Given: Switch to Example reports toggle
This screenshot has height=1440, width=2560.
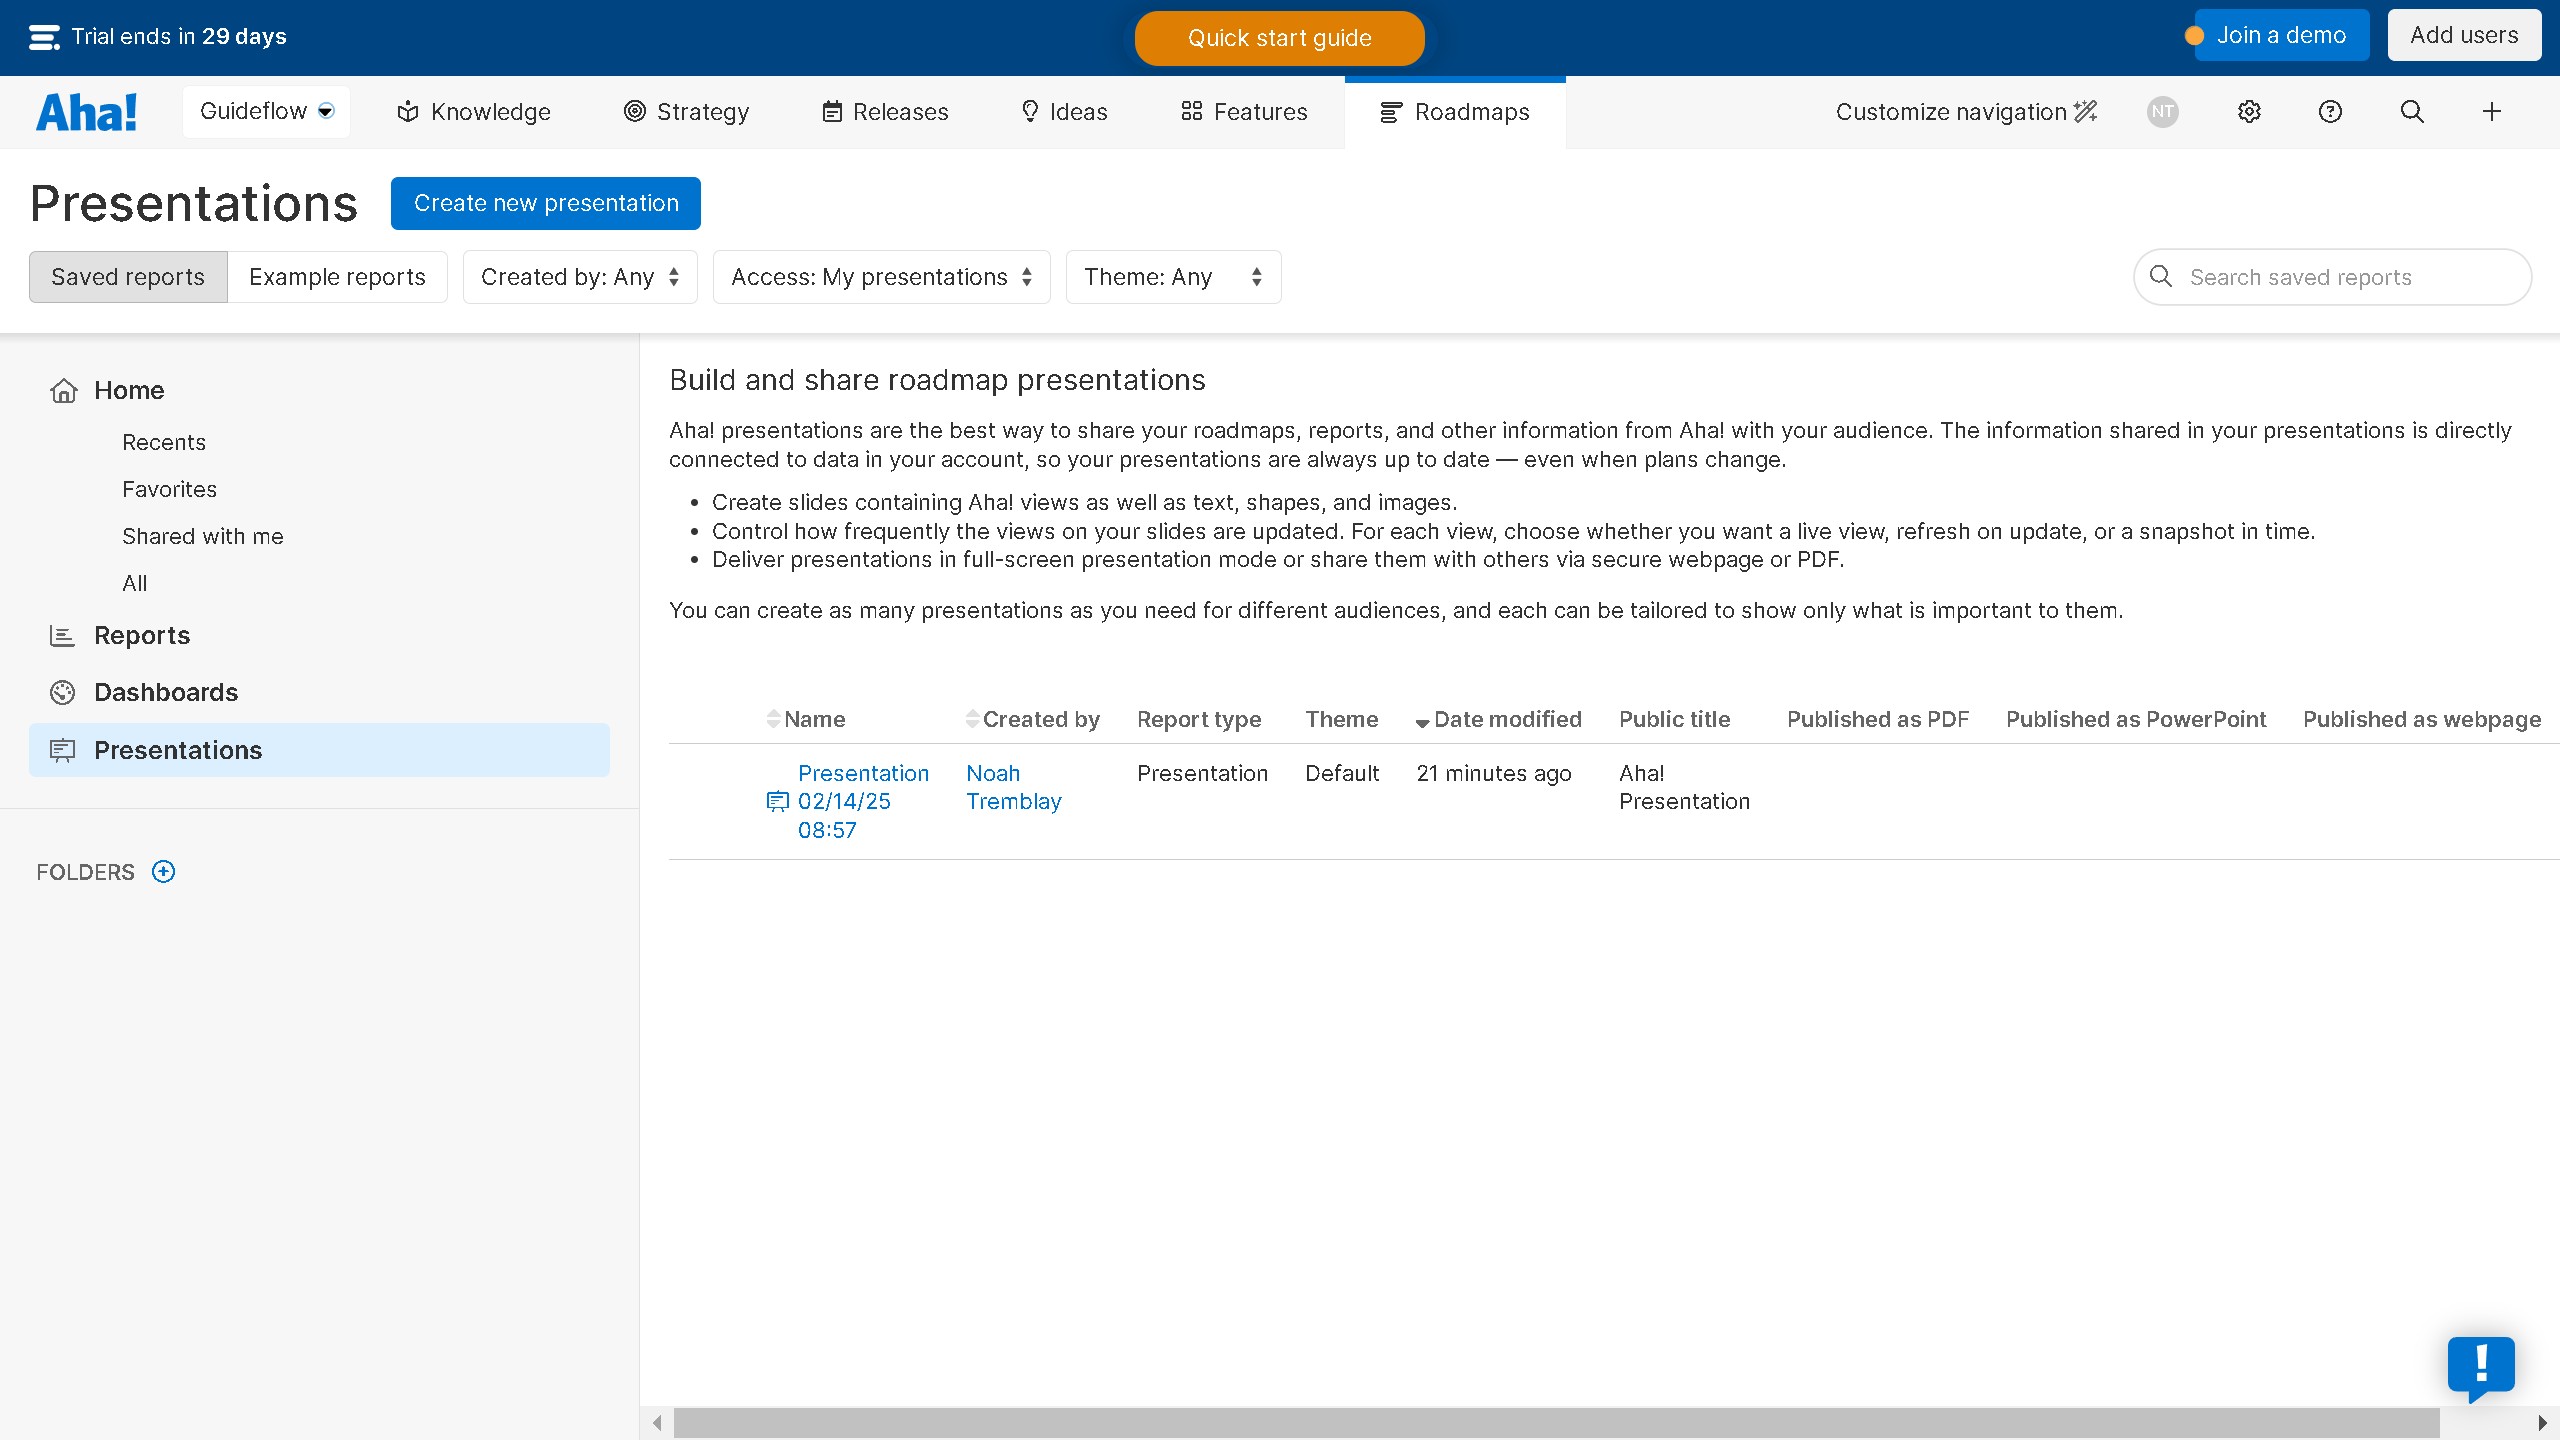Looking at the screenshot, I should tap(337, 277).
